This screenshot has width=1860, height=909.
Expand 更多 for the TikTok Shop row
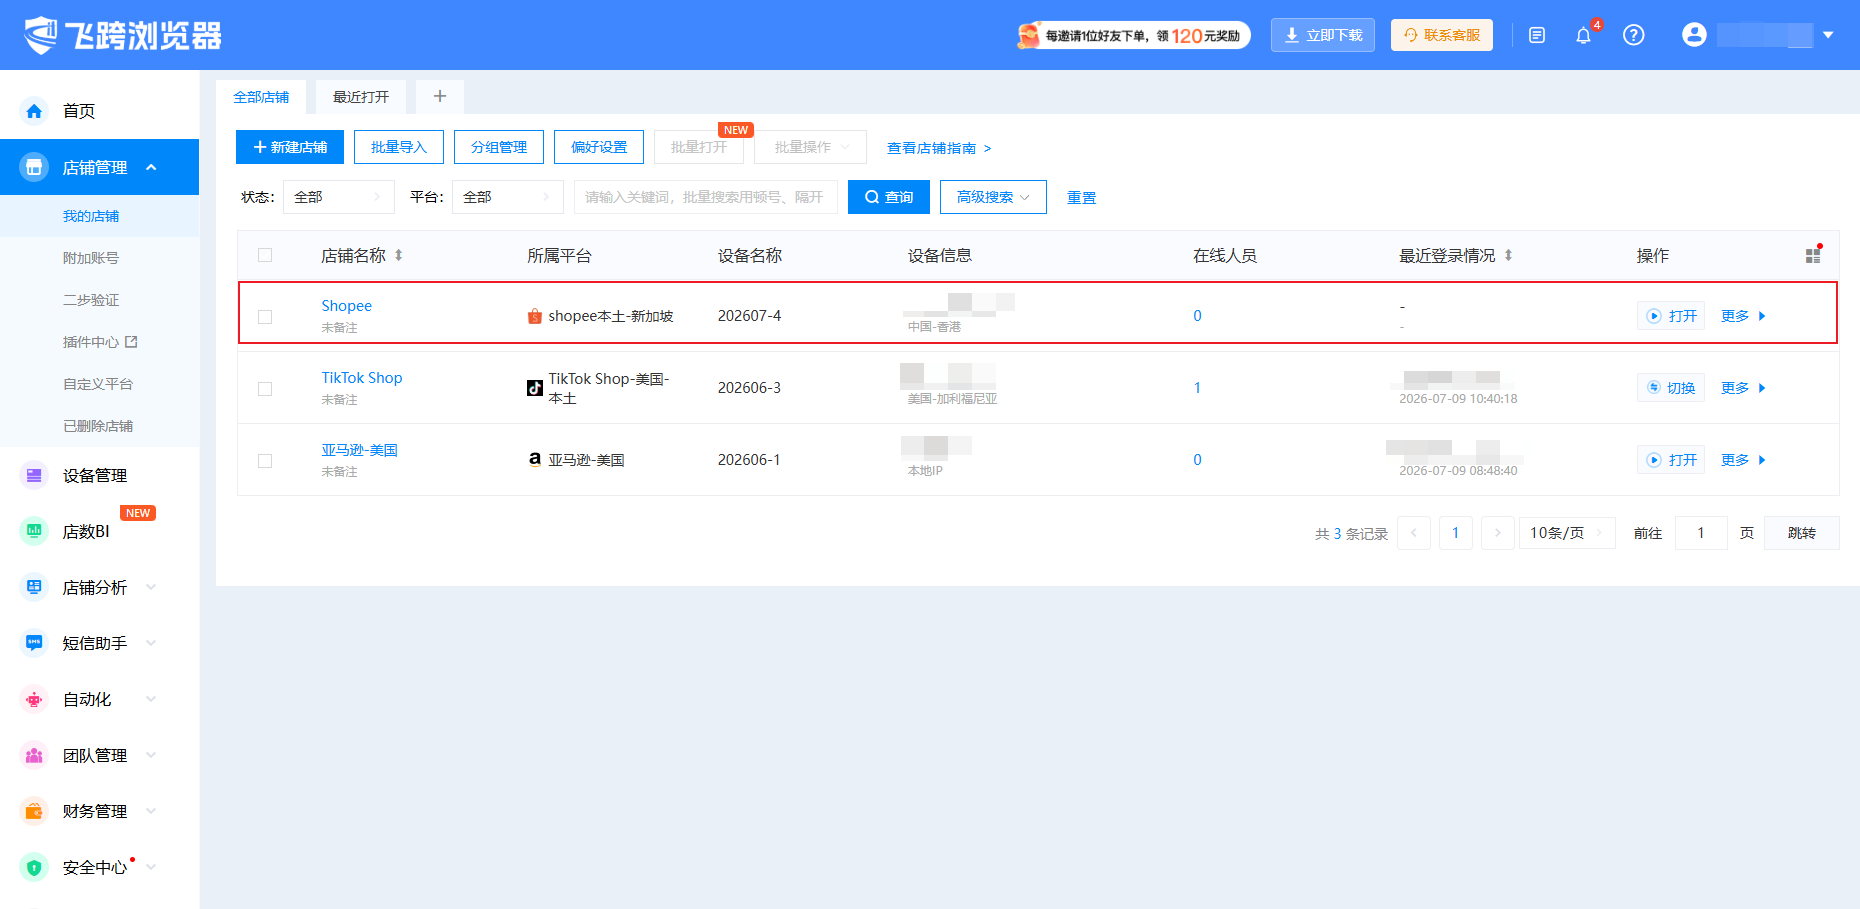pos(1743,388)
